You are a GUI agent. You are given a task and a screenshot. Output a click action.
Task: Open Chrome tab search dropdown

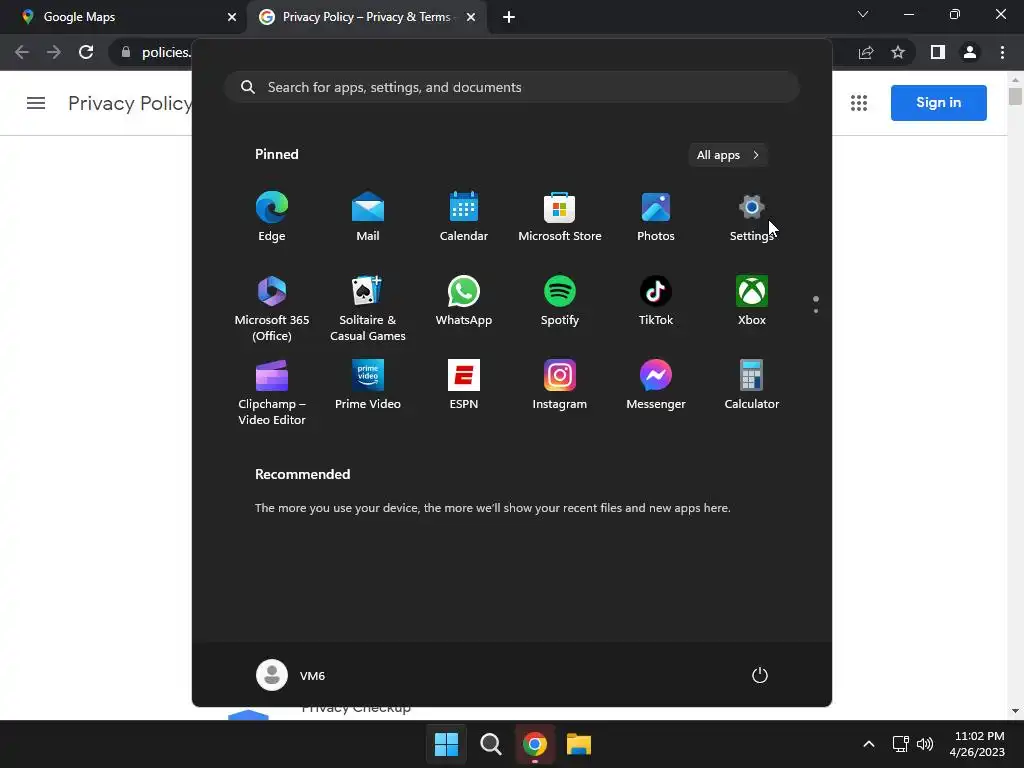[863, 14]
